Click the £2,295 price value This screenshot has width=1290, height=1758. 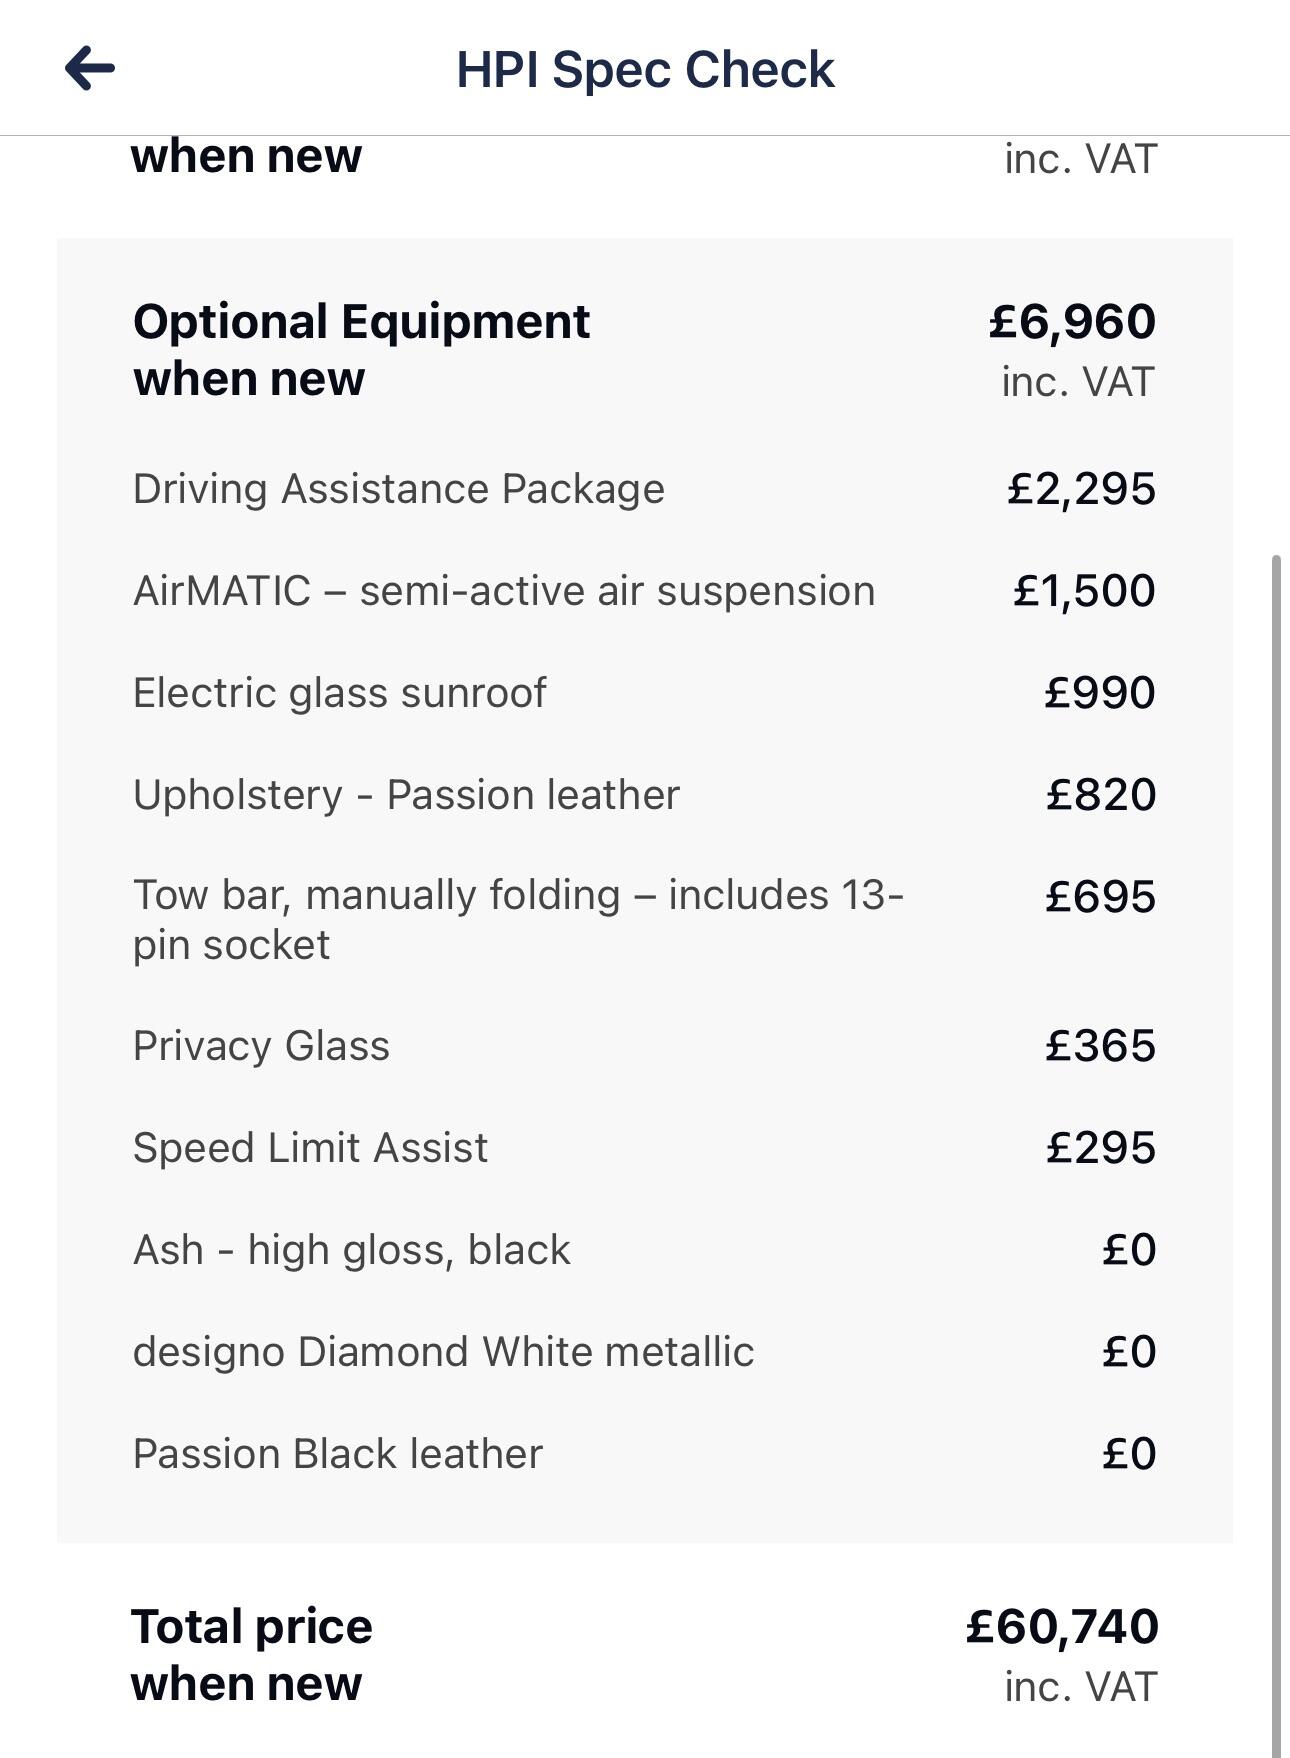pyautogui.click(x=1081, y=489)
